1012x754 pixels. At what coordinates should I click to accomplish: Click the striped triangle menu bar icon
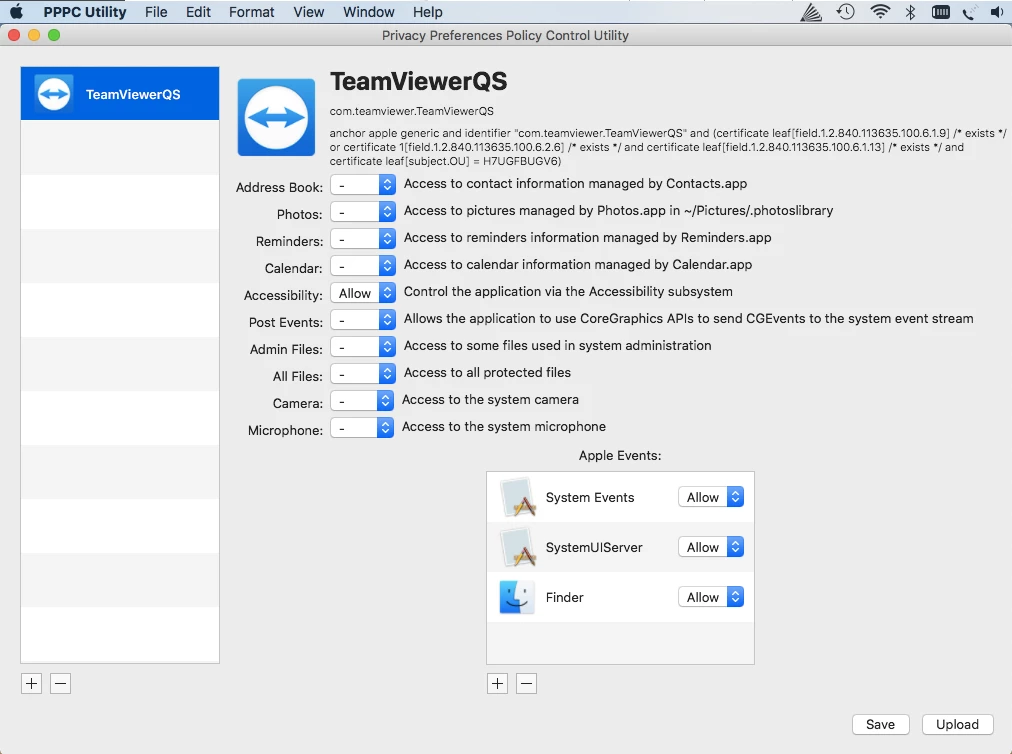tap(811, 12)
